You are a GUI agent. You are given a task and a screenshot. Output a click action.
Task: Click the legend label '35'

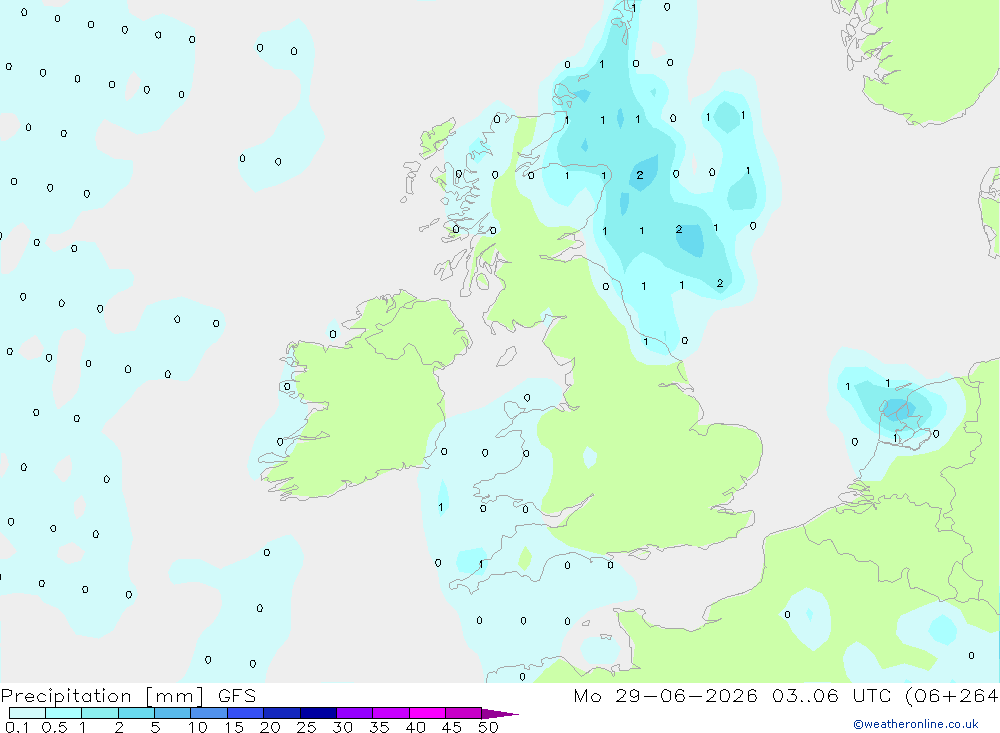[x=379, y=727]
